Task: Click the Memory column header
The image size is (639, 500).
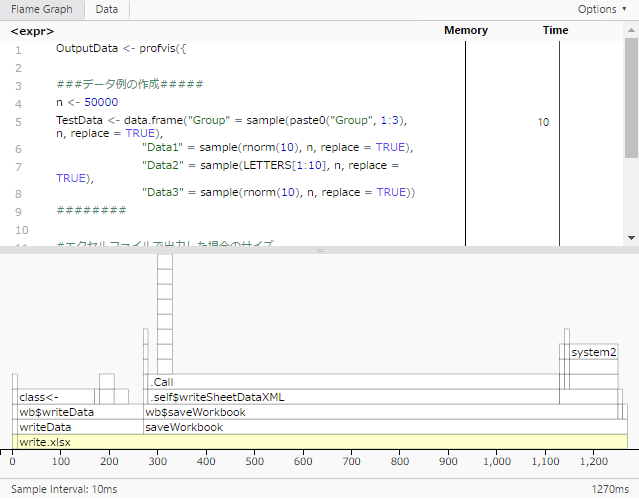Action: pos(466,30)
